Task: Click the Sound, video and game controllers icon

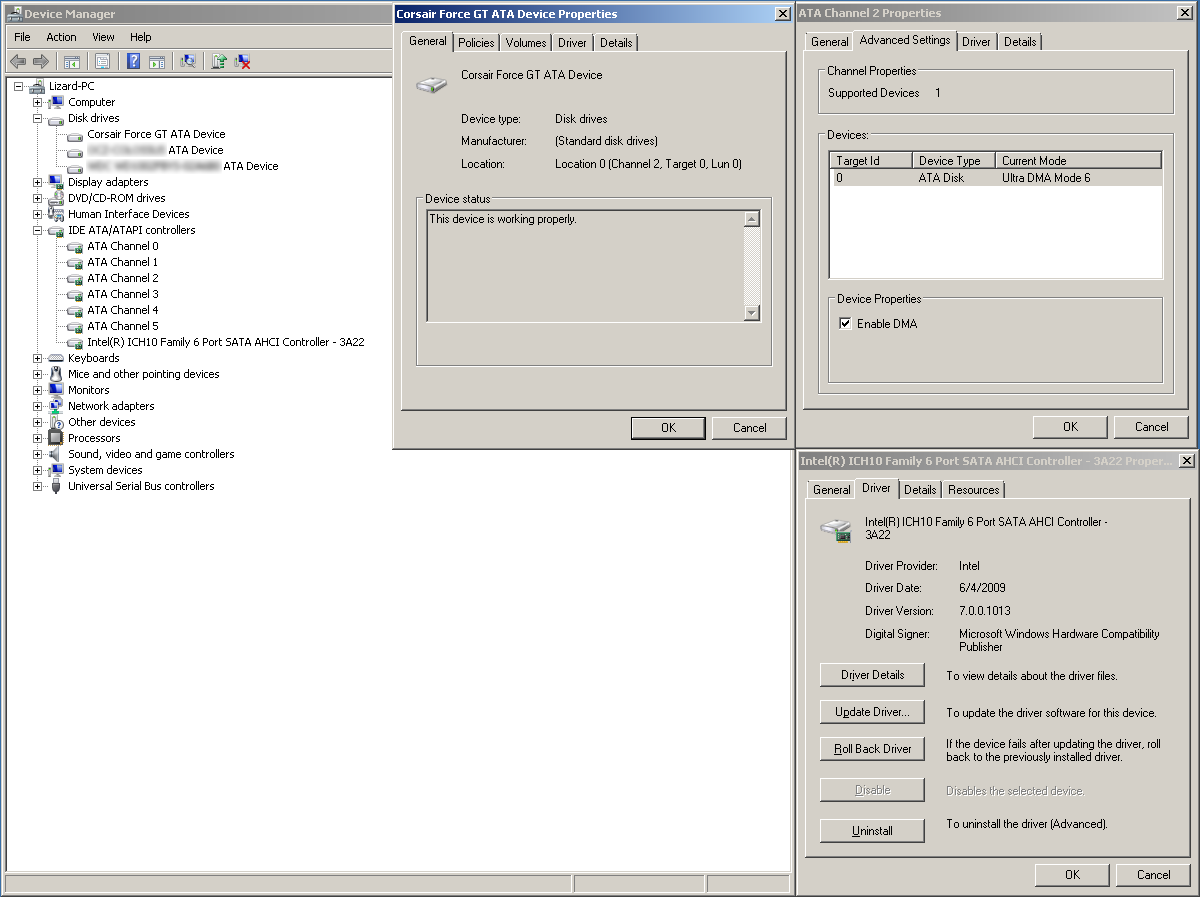Action: 56,454
